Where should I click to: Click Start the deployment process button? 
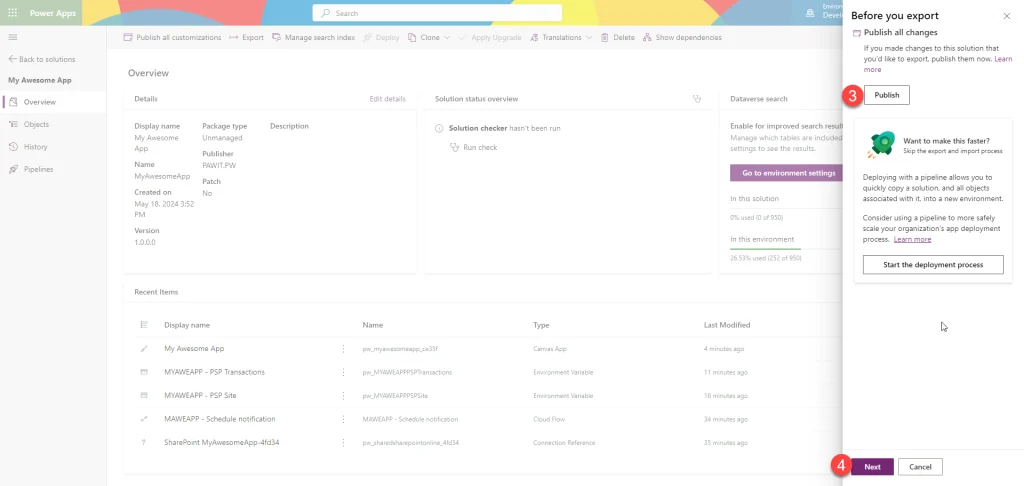point(933,265)
